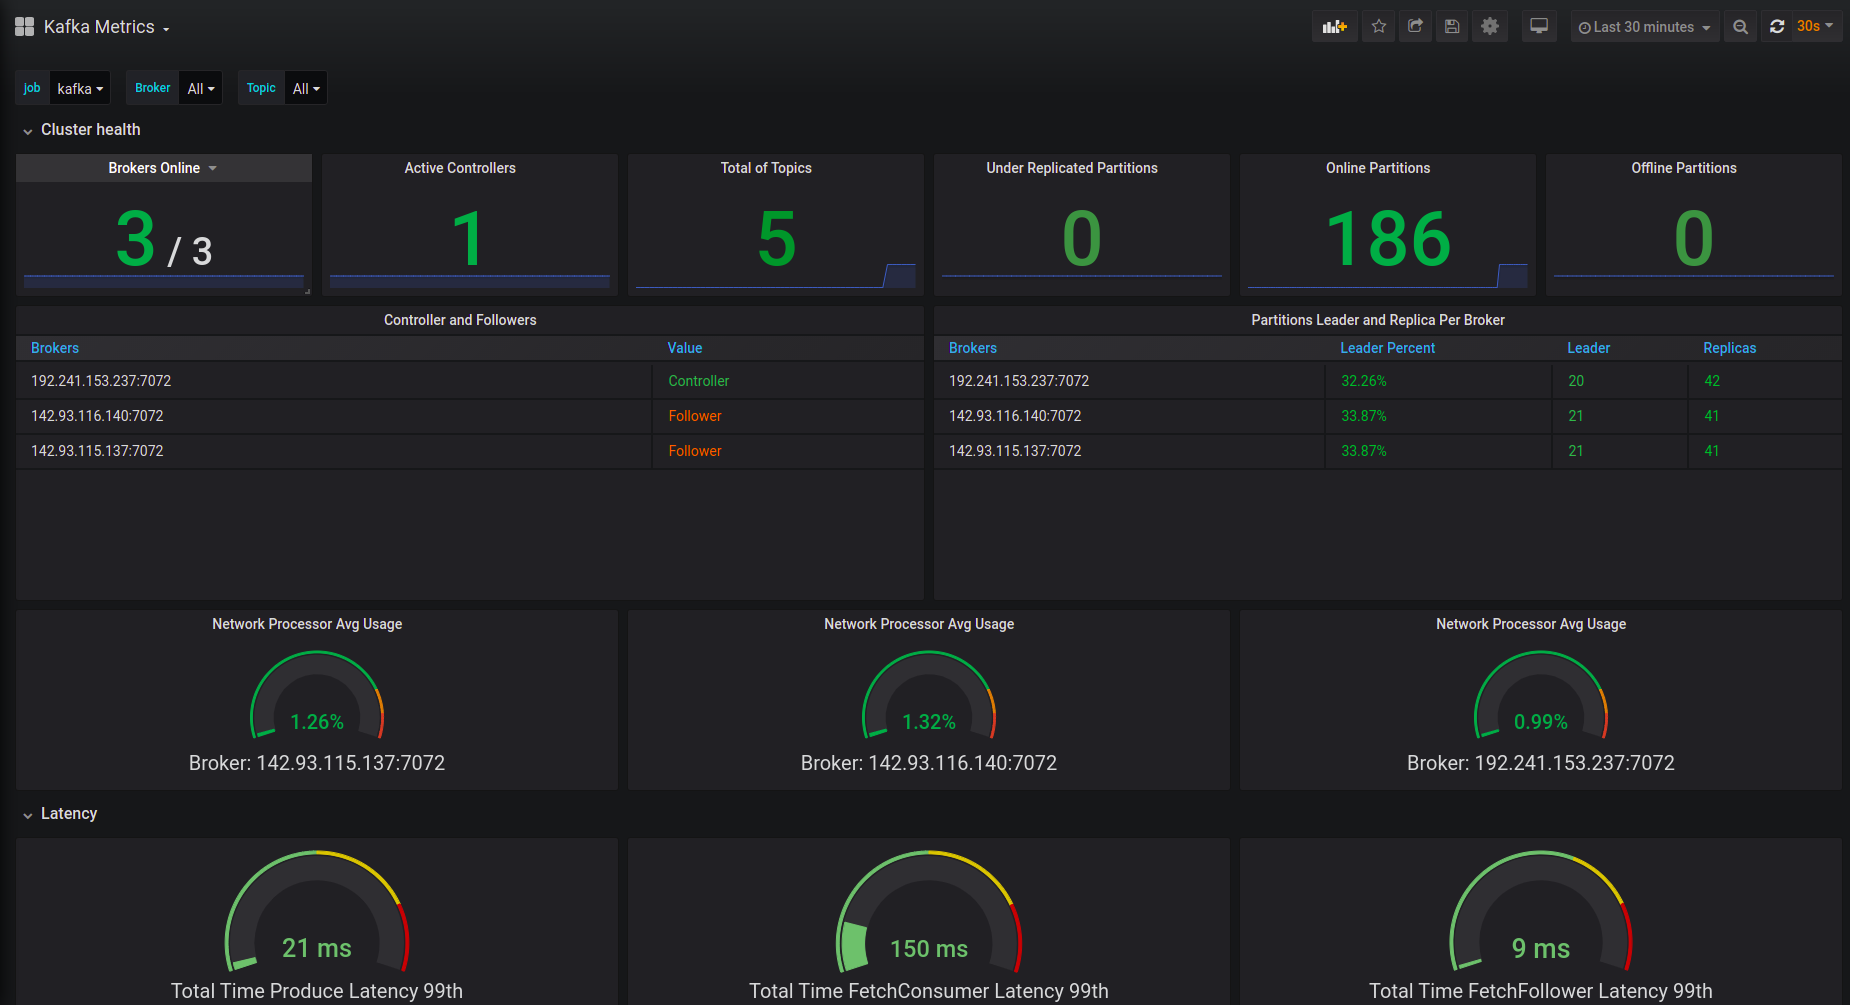The height and width of the screenshot is (1005, 1850).
Task: Sort by the Replicas column header
Action: pyautogui.click(x=1729, y=348)
